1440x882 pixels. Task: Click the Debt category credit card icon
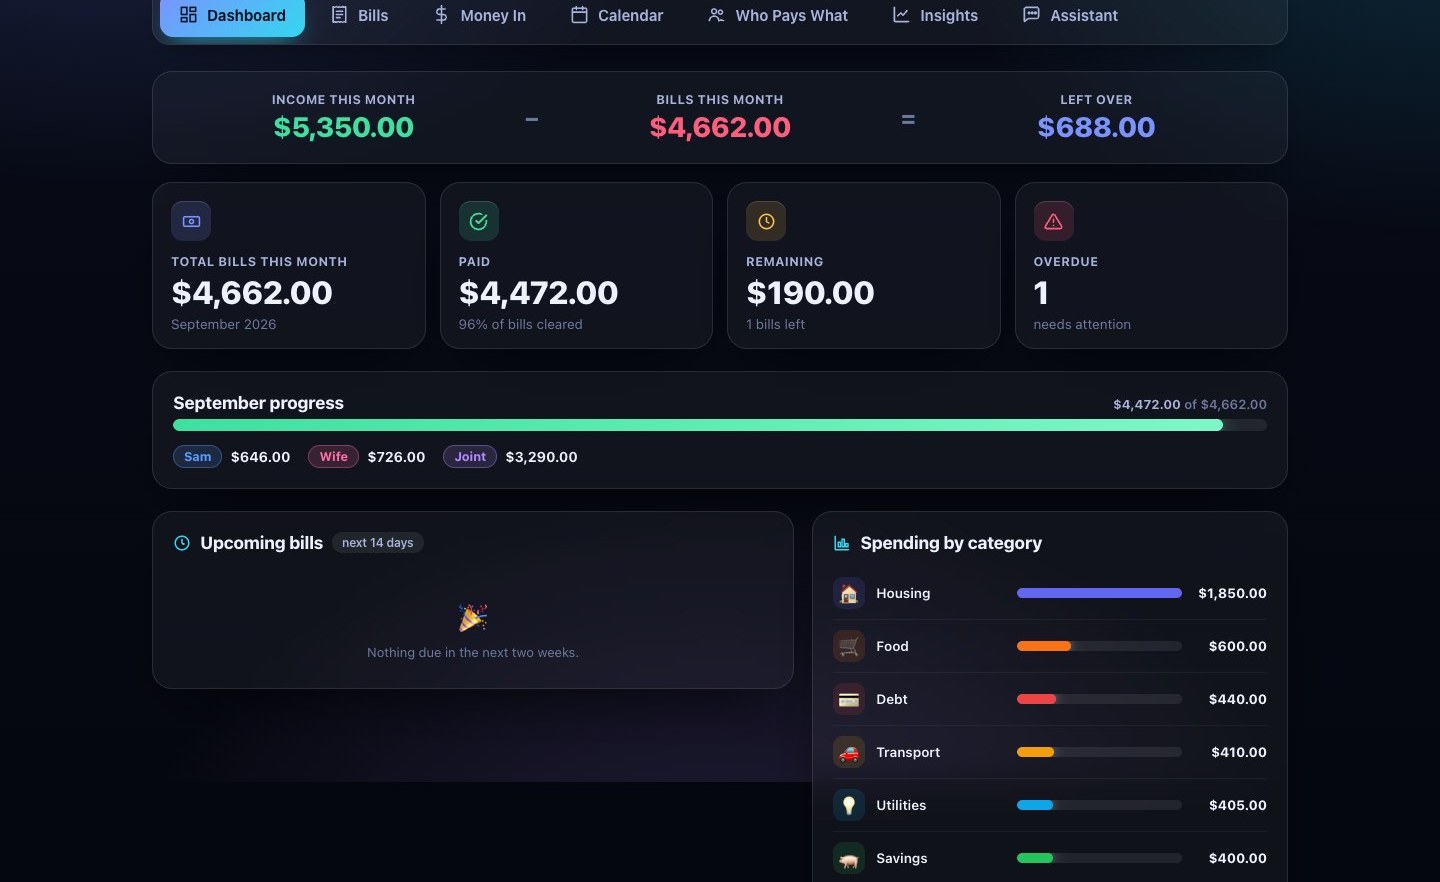pyautogui.click(x=849, y=699)
